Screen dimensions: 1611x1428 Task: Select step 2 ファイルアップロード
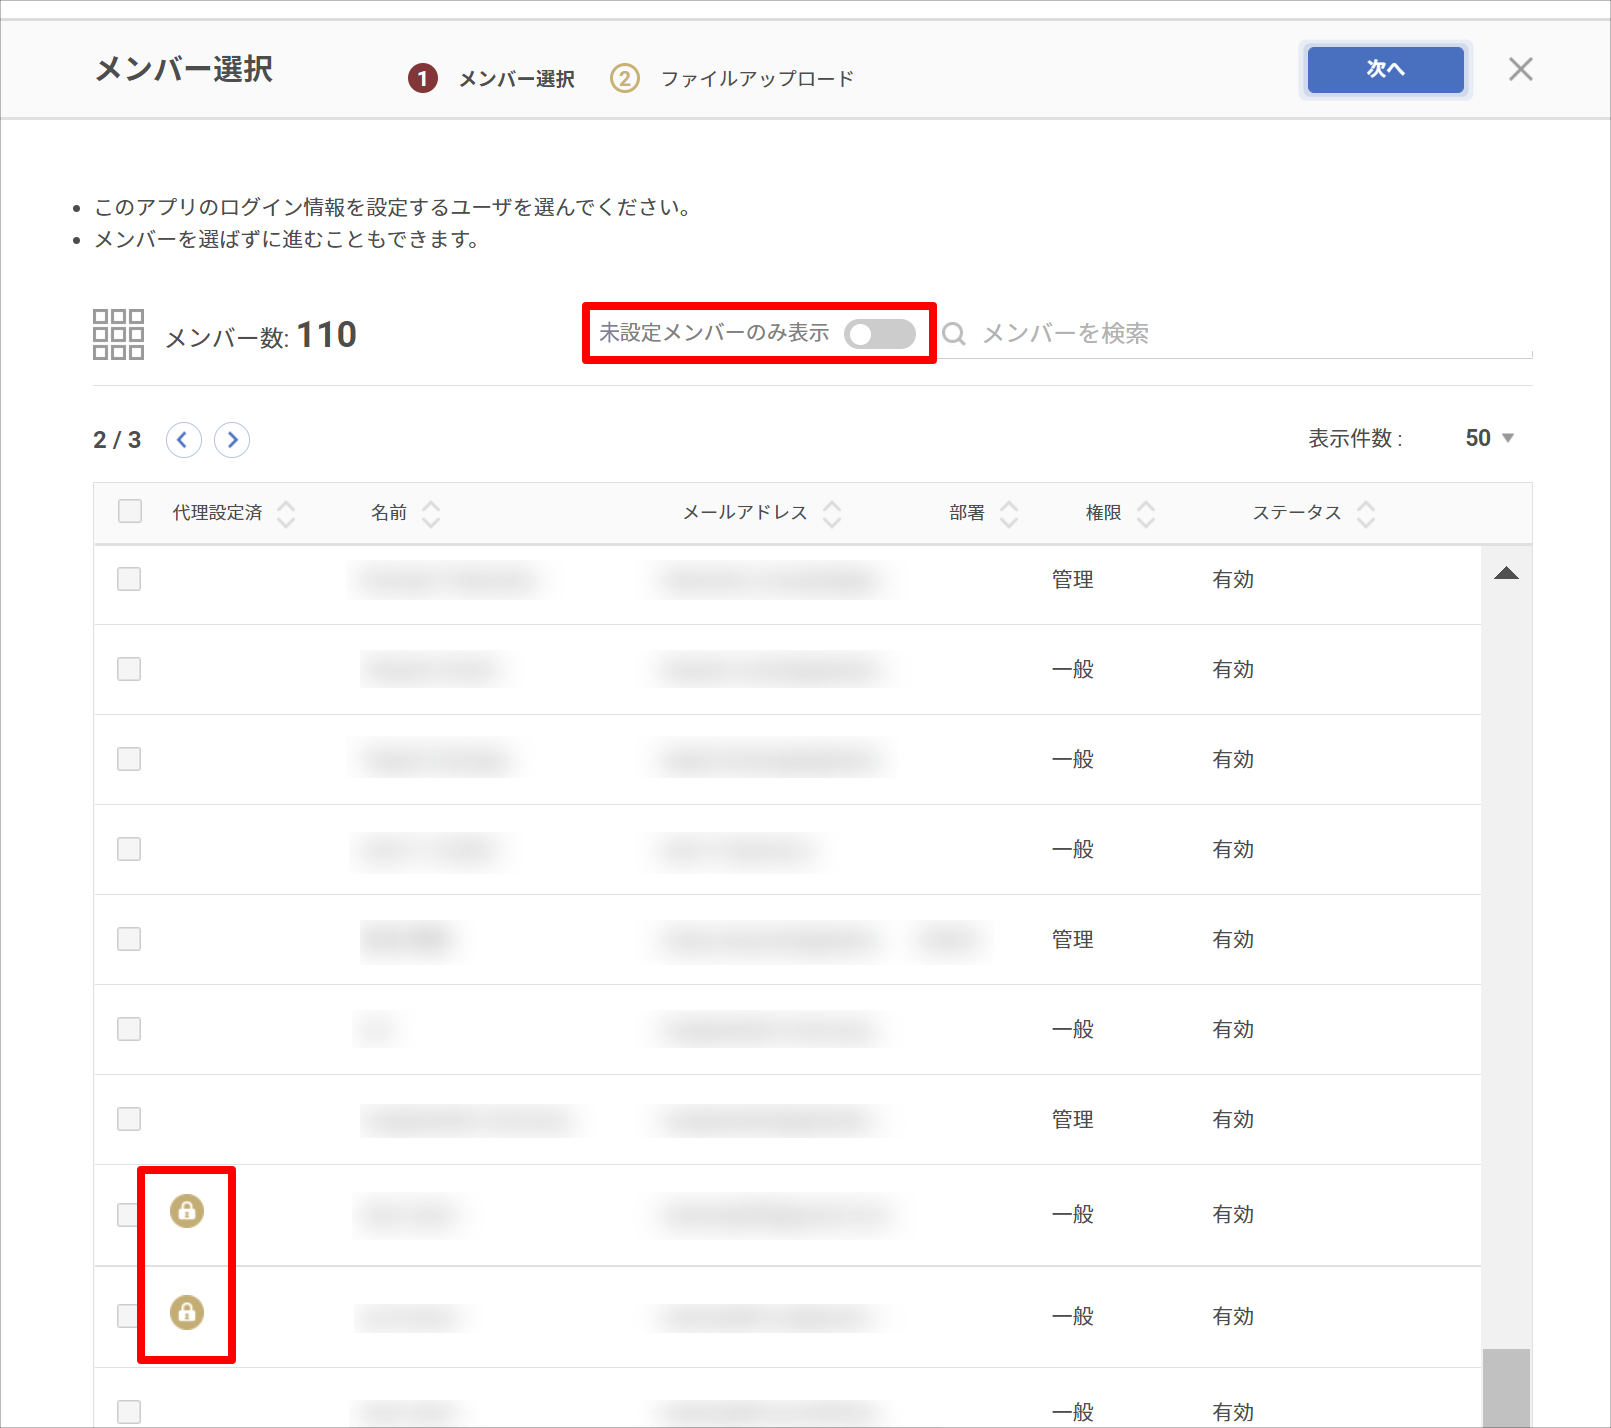click(x=732, y=78)
